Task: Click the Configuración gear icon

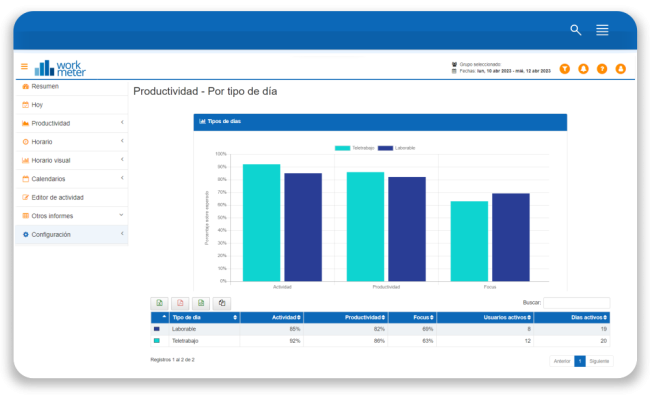Action: point(25,235)
